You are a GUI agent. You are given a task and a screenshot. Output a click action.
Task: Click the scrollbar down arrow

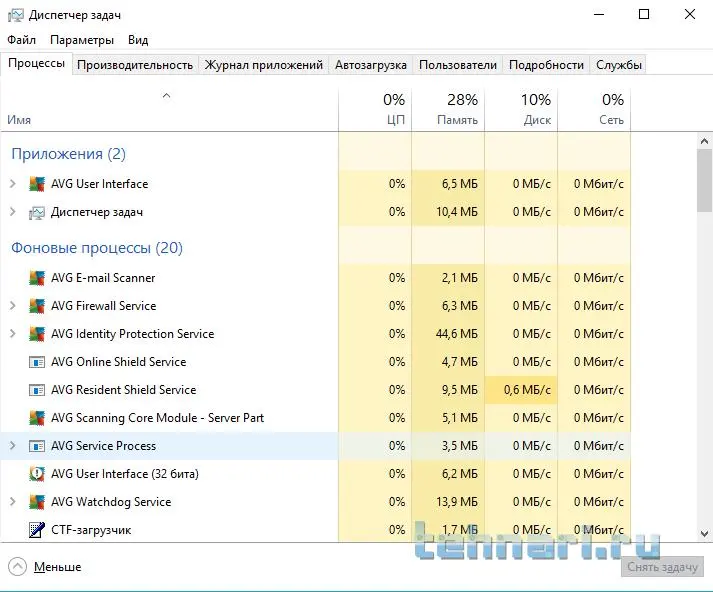coord(704,533)
